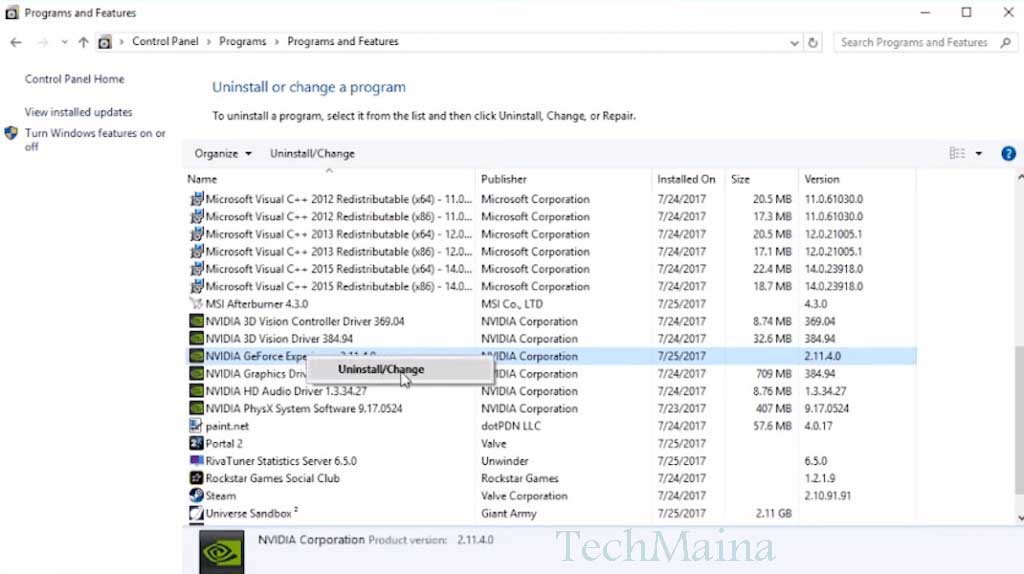Click publisher cell dotPDN LLC

511,426
